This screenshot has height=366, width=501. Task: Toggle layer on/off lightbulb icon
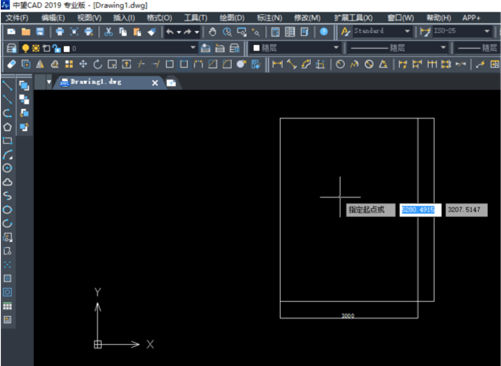click(x=25, y=49)
